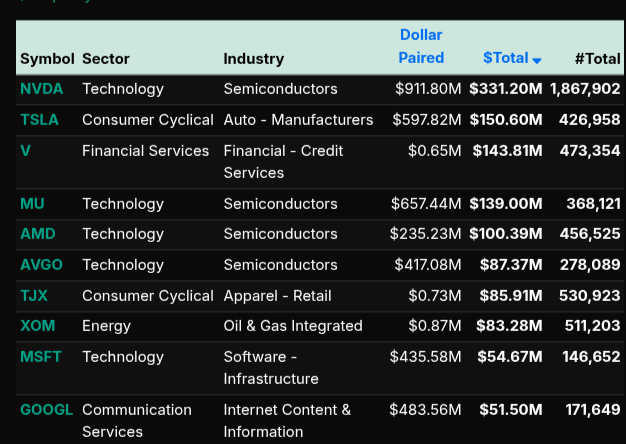
Task: Sort by the Sector column header
Action: coord(106,59)
